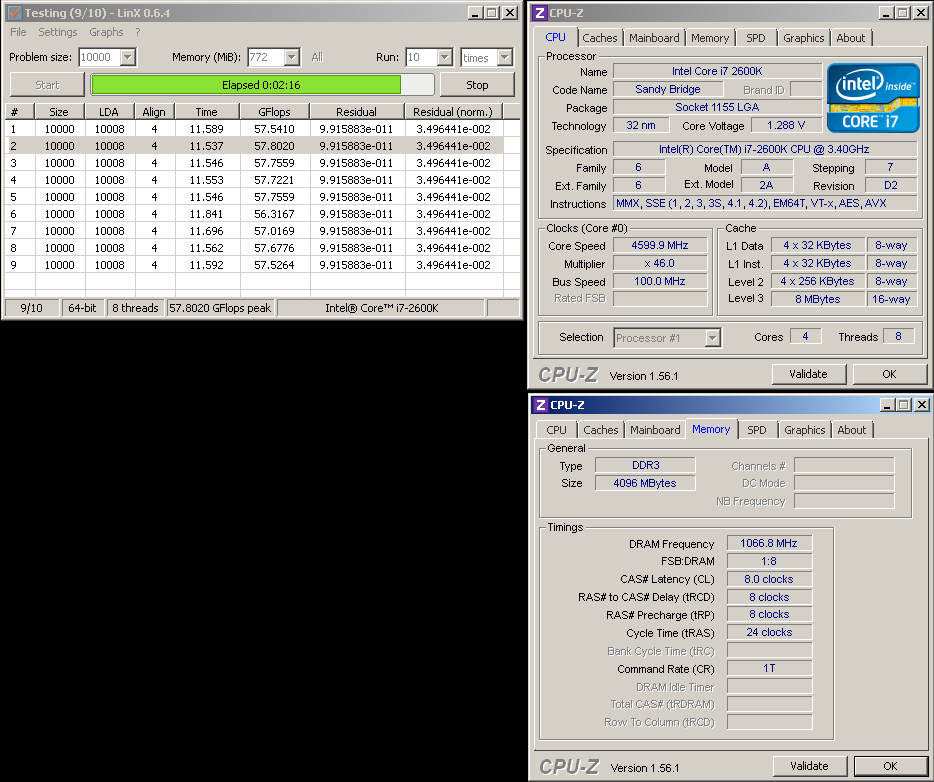Click the Multiplier value x 46.0
The height and width of the screenshot is (782, 934).
point(660,263)
